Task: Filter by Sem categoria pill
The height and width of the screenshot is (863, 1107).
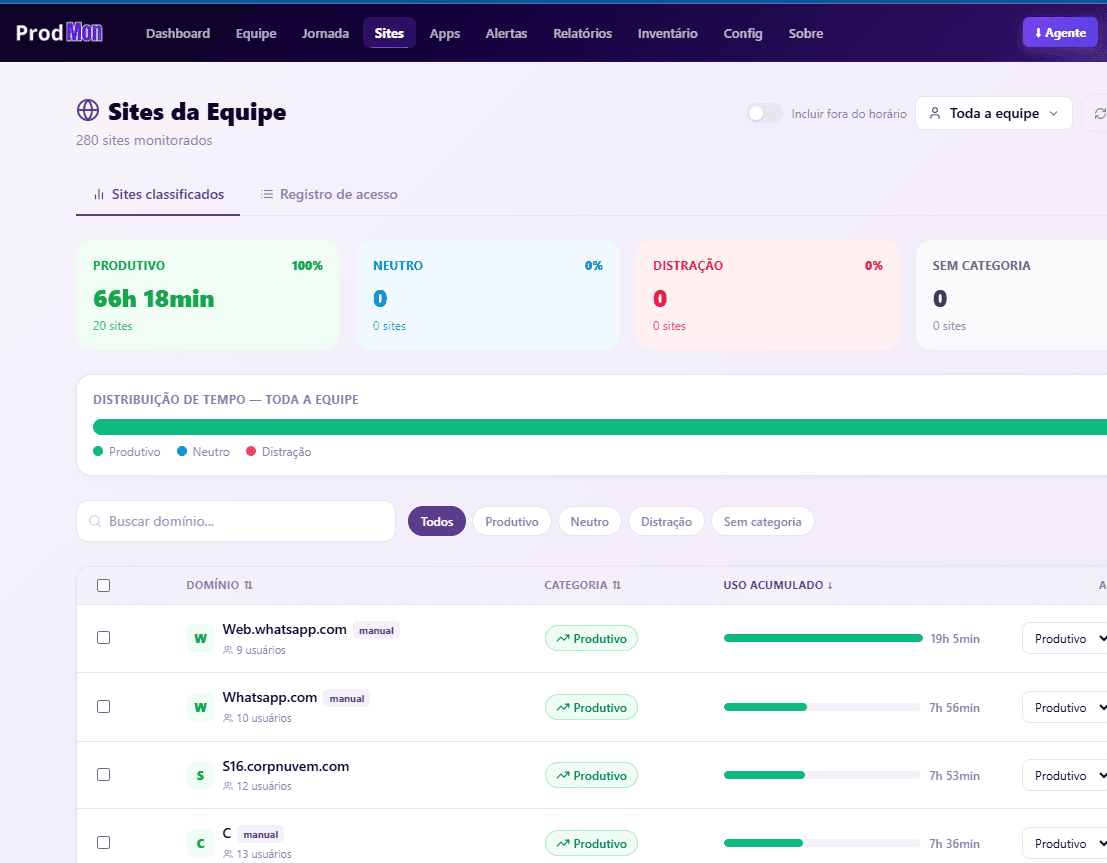Action: (762, 521)
